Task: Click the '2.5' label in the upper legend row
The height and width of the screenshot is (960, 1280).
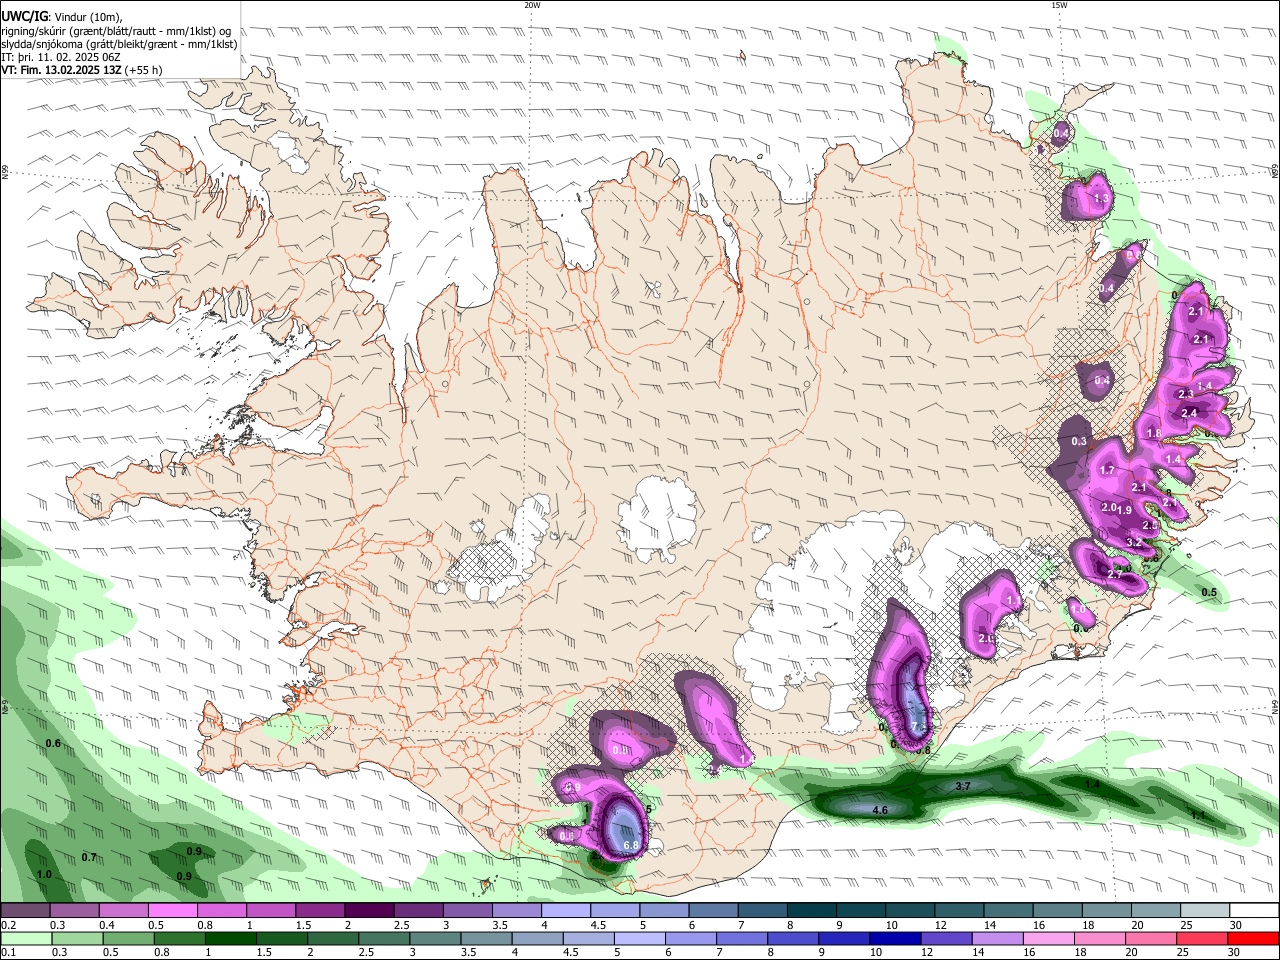Action: (x=402, y=925)
